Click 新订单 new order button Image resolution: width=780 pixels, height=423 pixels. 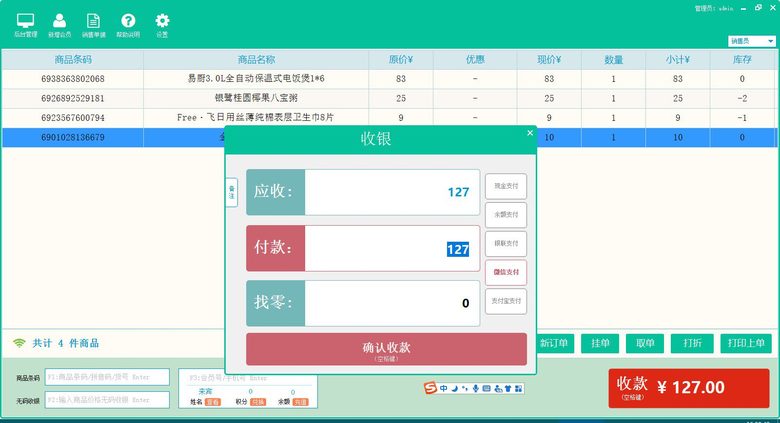[554, 343]
